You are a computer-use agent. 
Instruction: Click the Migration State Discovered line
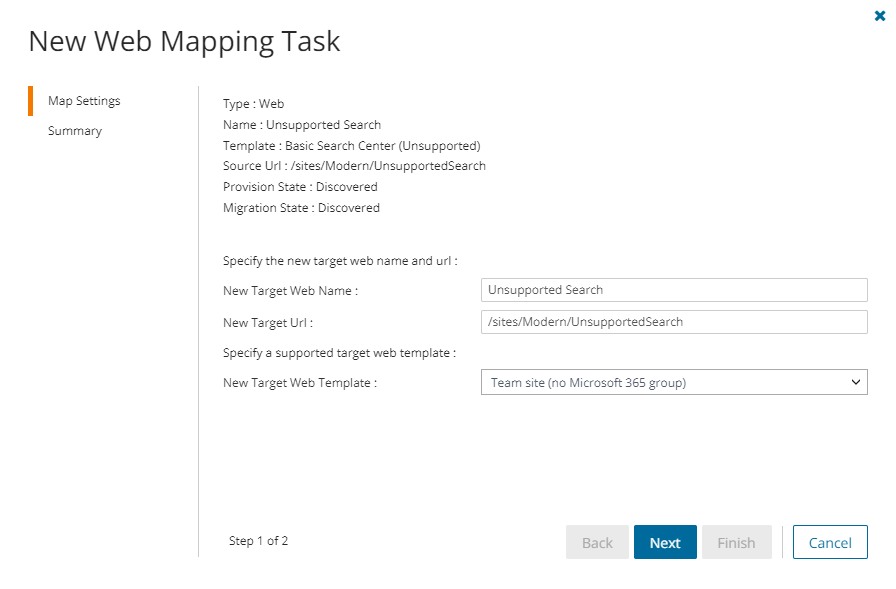tap(301, 208)
